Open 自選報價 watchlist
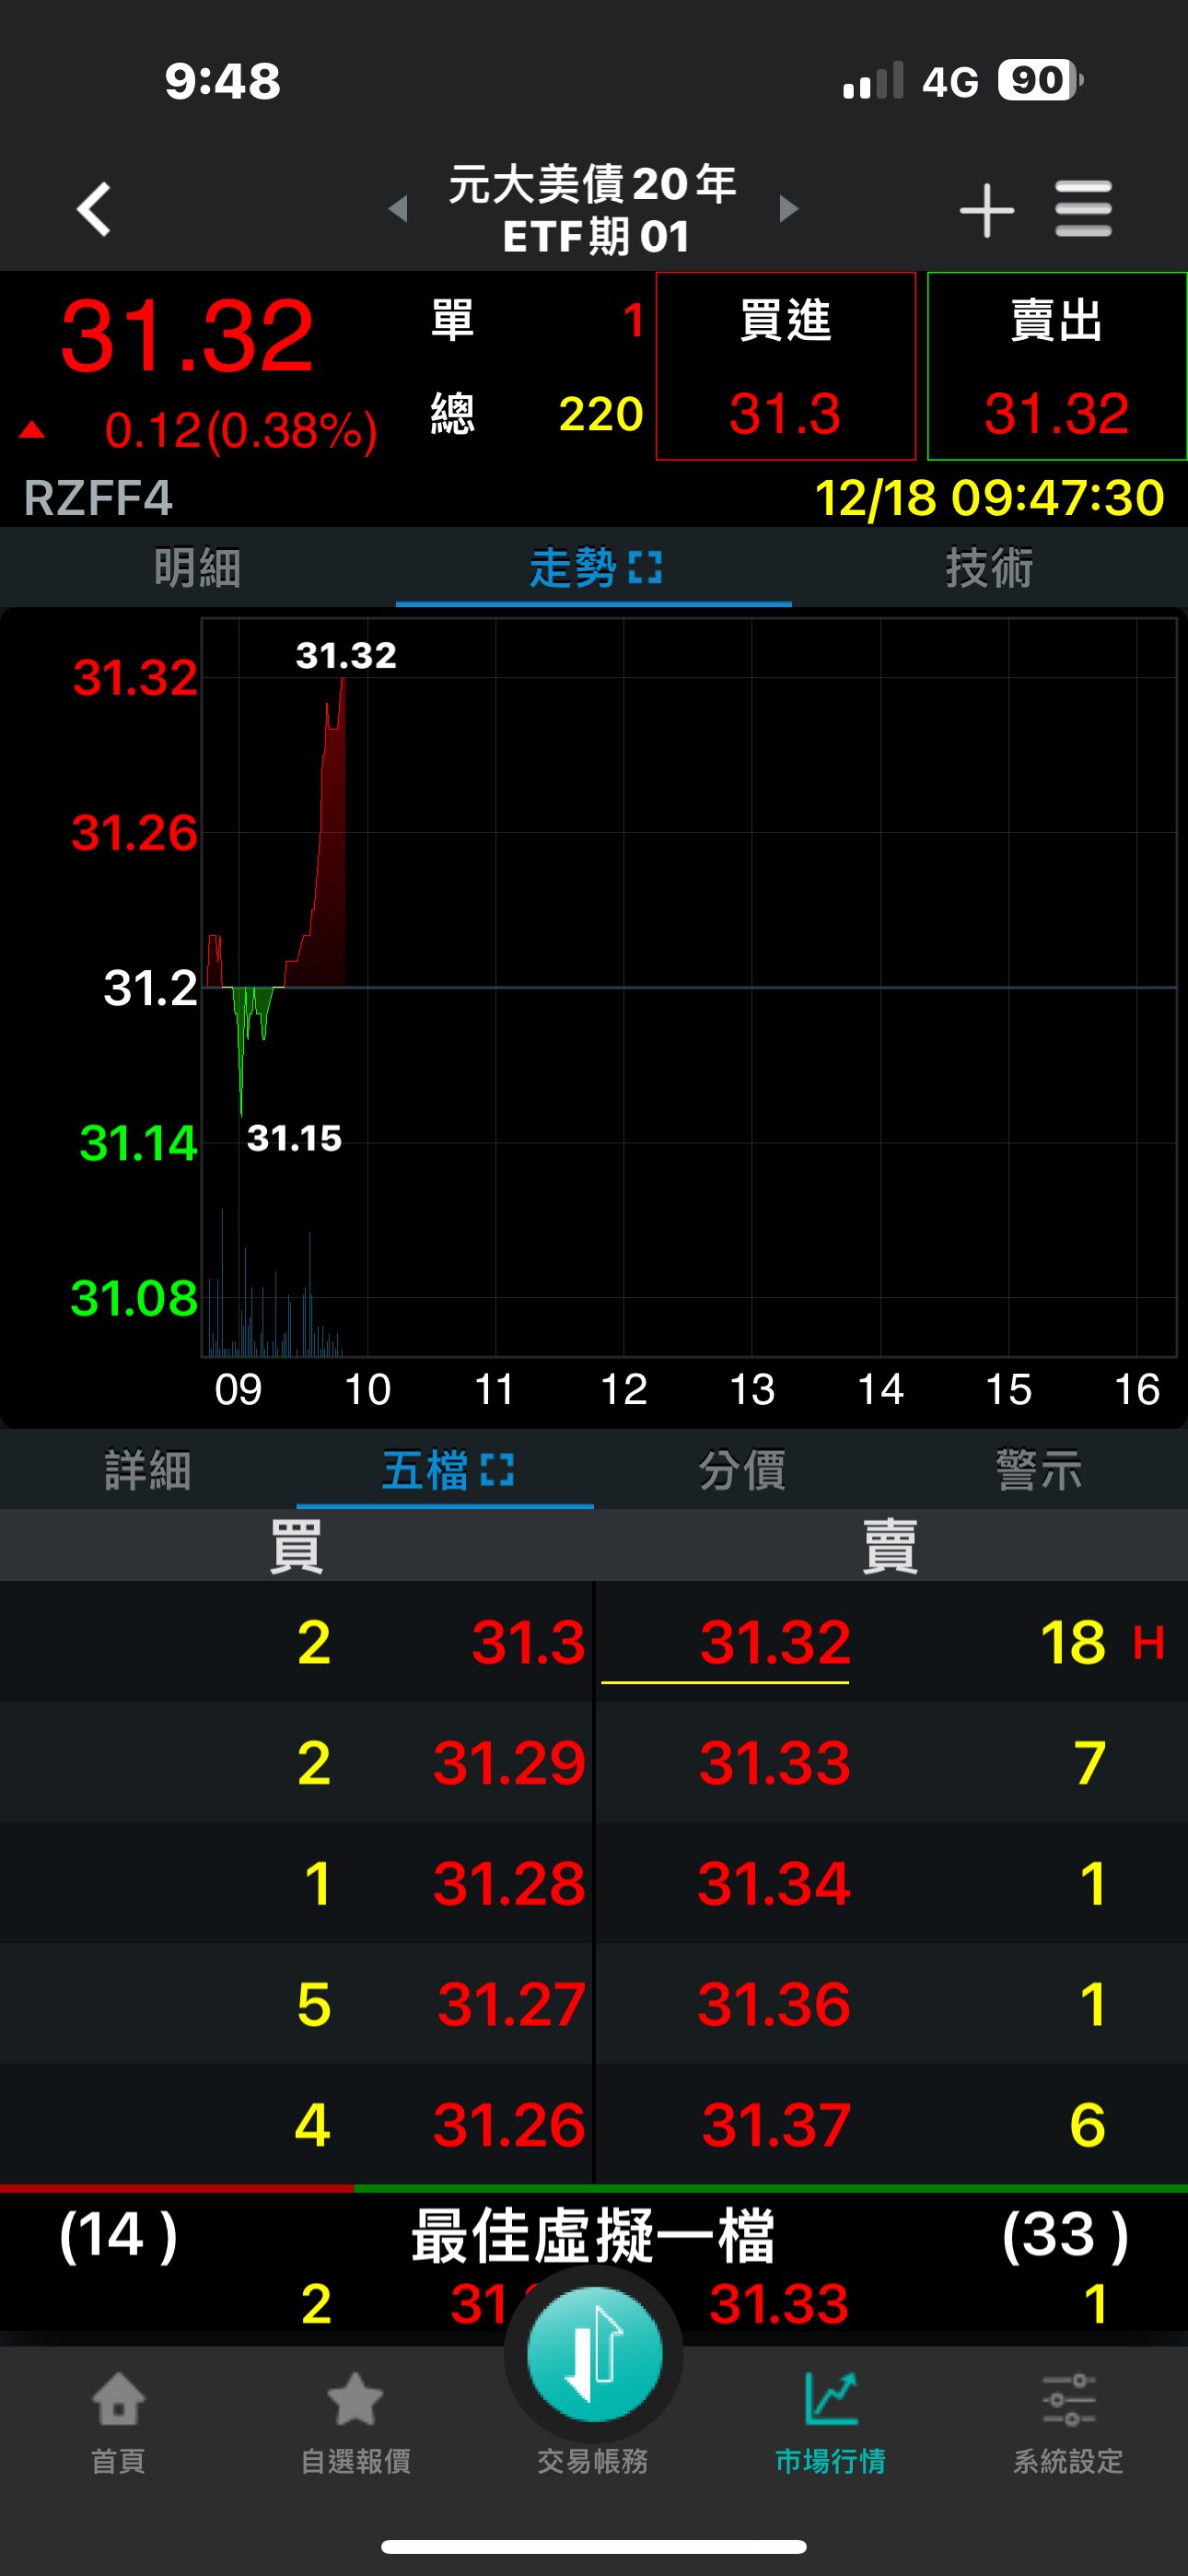 [x=356, y=2423]
